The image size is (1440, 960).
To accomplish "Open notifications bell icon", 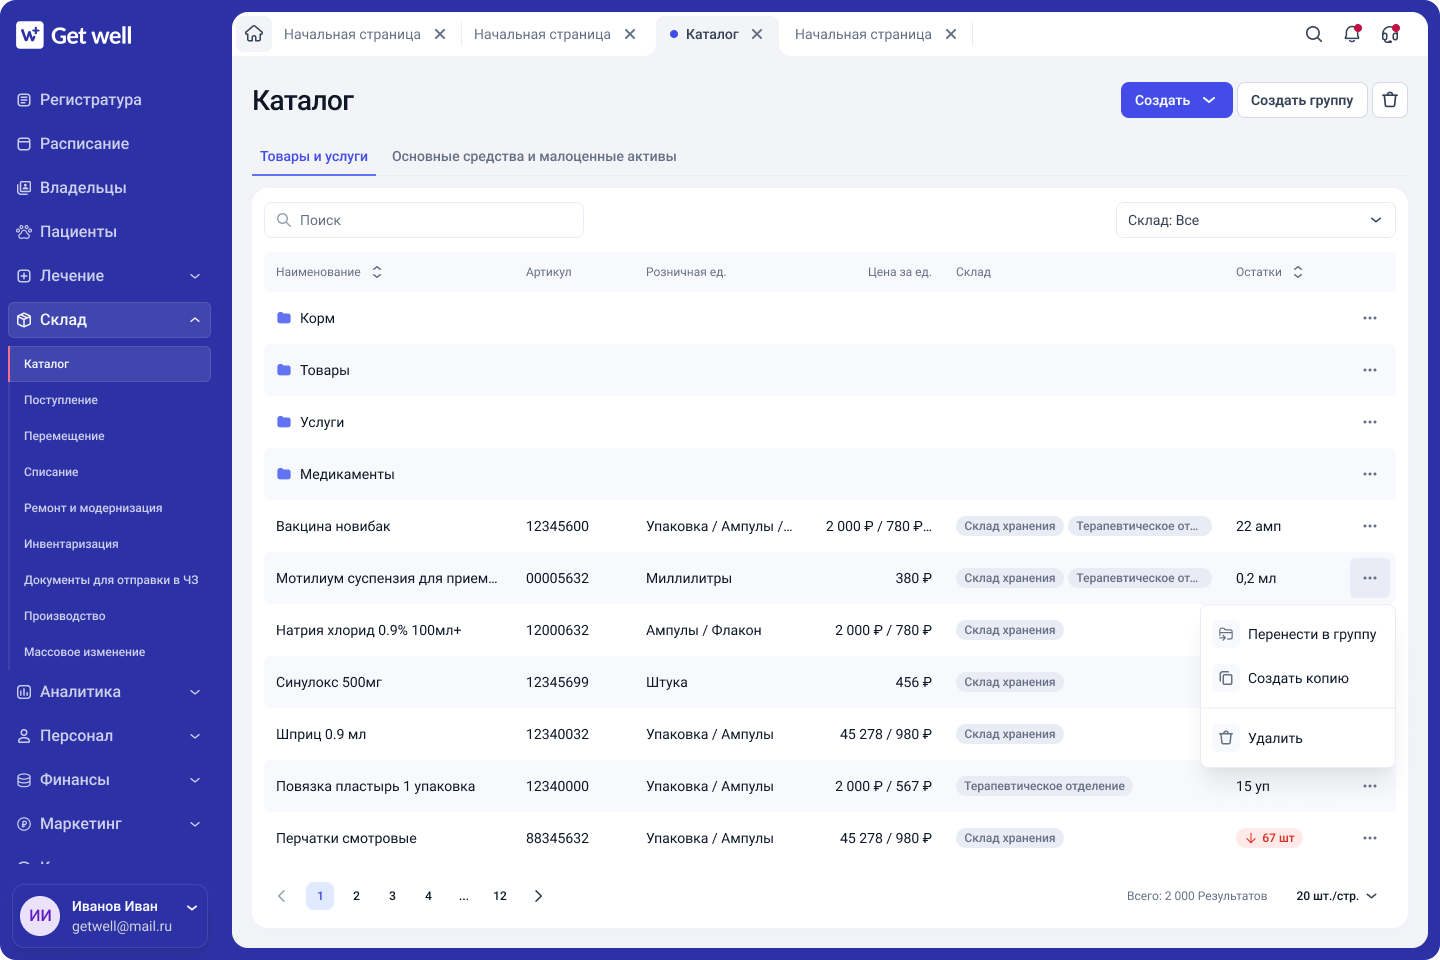I will coord(1352,34).
